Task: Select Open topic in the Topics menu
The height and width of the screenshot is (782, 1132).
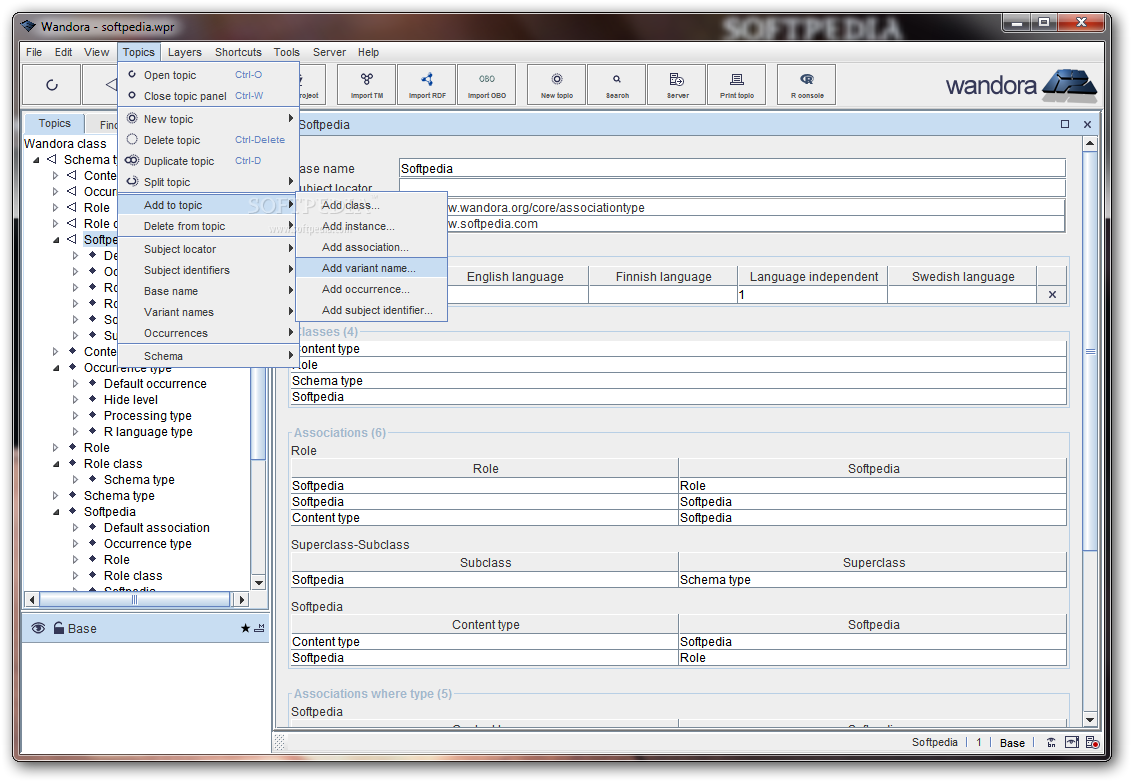Action: click(209, 75)
